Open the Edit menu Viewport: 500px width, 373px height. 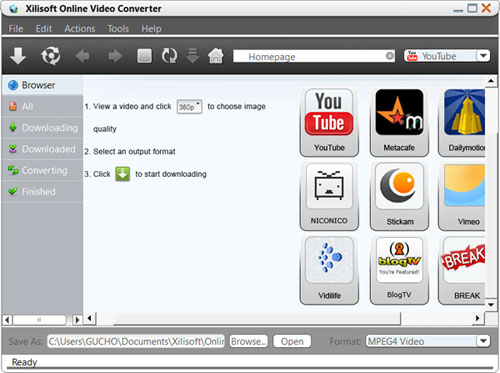[x=44, y=29]
